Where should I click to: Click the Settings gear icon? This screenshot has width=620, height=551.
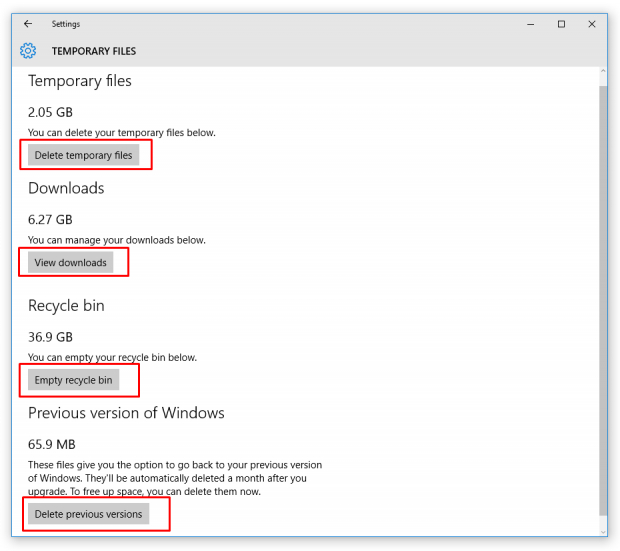(28, 51)
